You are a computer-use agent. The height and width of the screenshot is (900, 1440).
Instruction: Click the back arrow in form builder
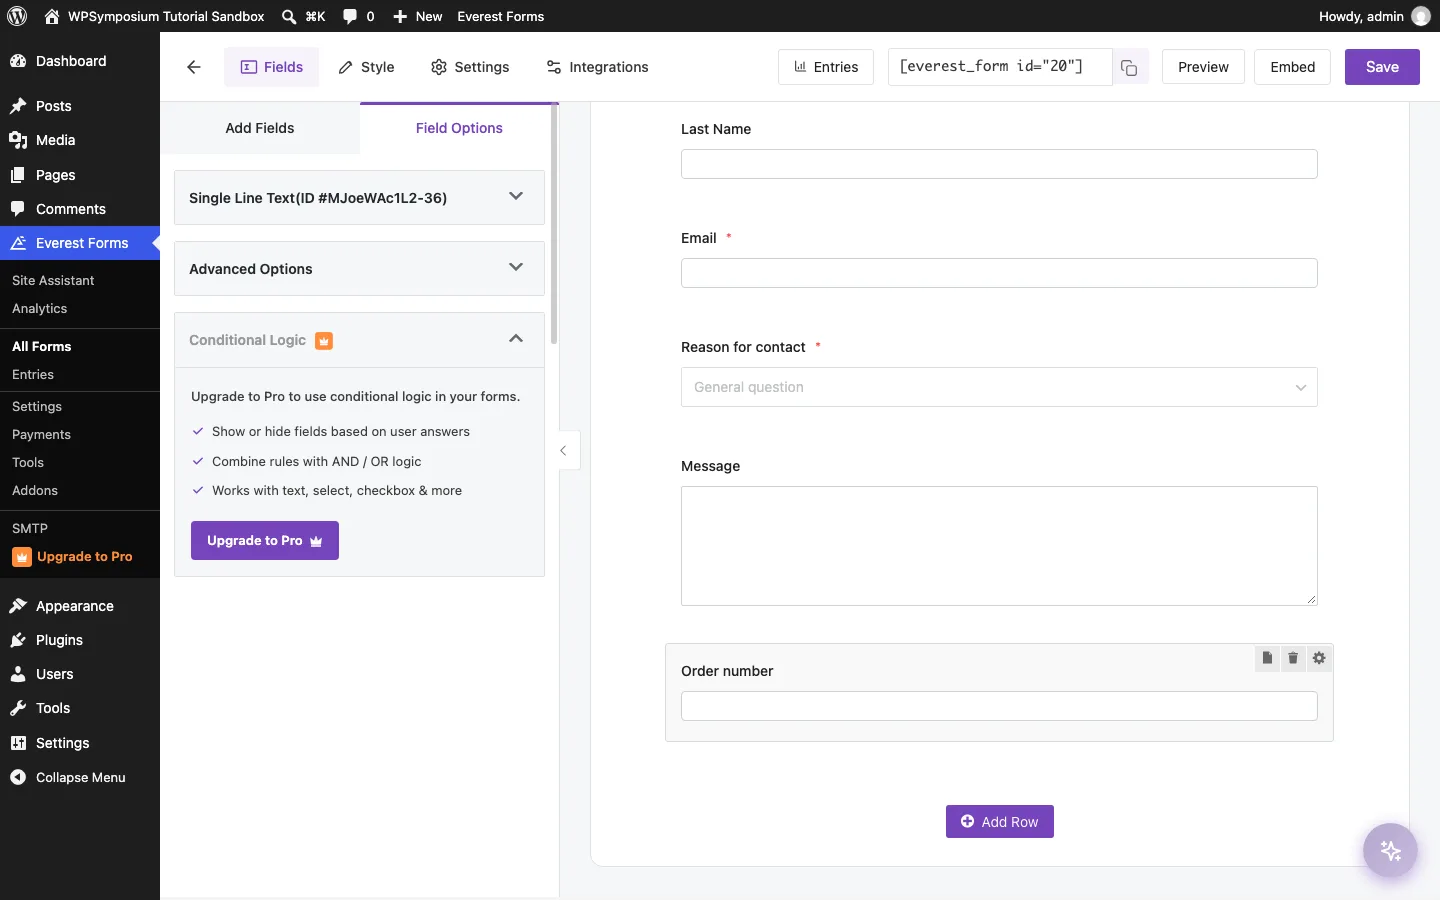click(194, 67)
